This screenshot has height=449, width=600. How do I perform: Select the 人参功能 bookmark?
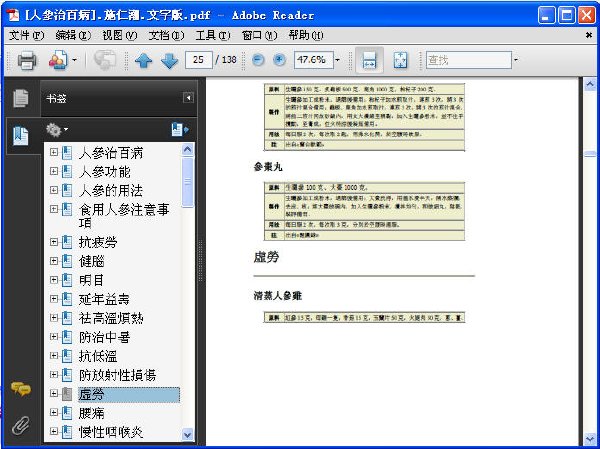click(104, 171)
